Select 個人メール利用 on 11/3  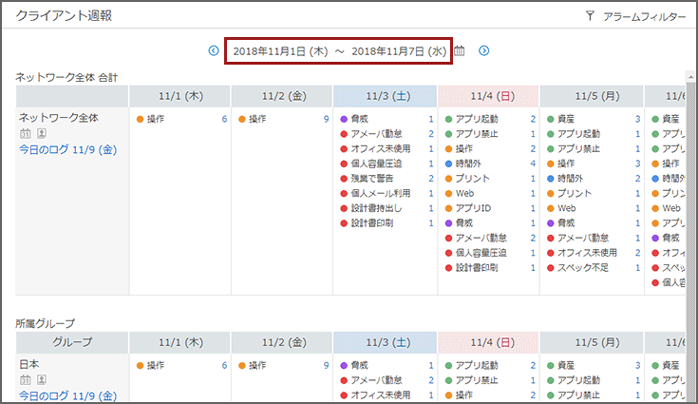(x=381, y=193)
